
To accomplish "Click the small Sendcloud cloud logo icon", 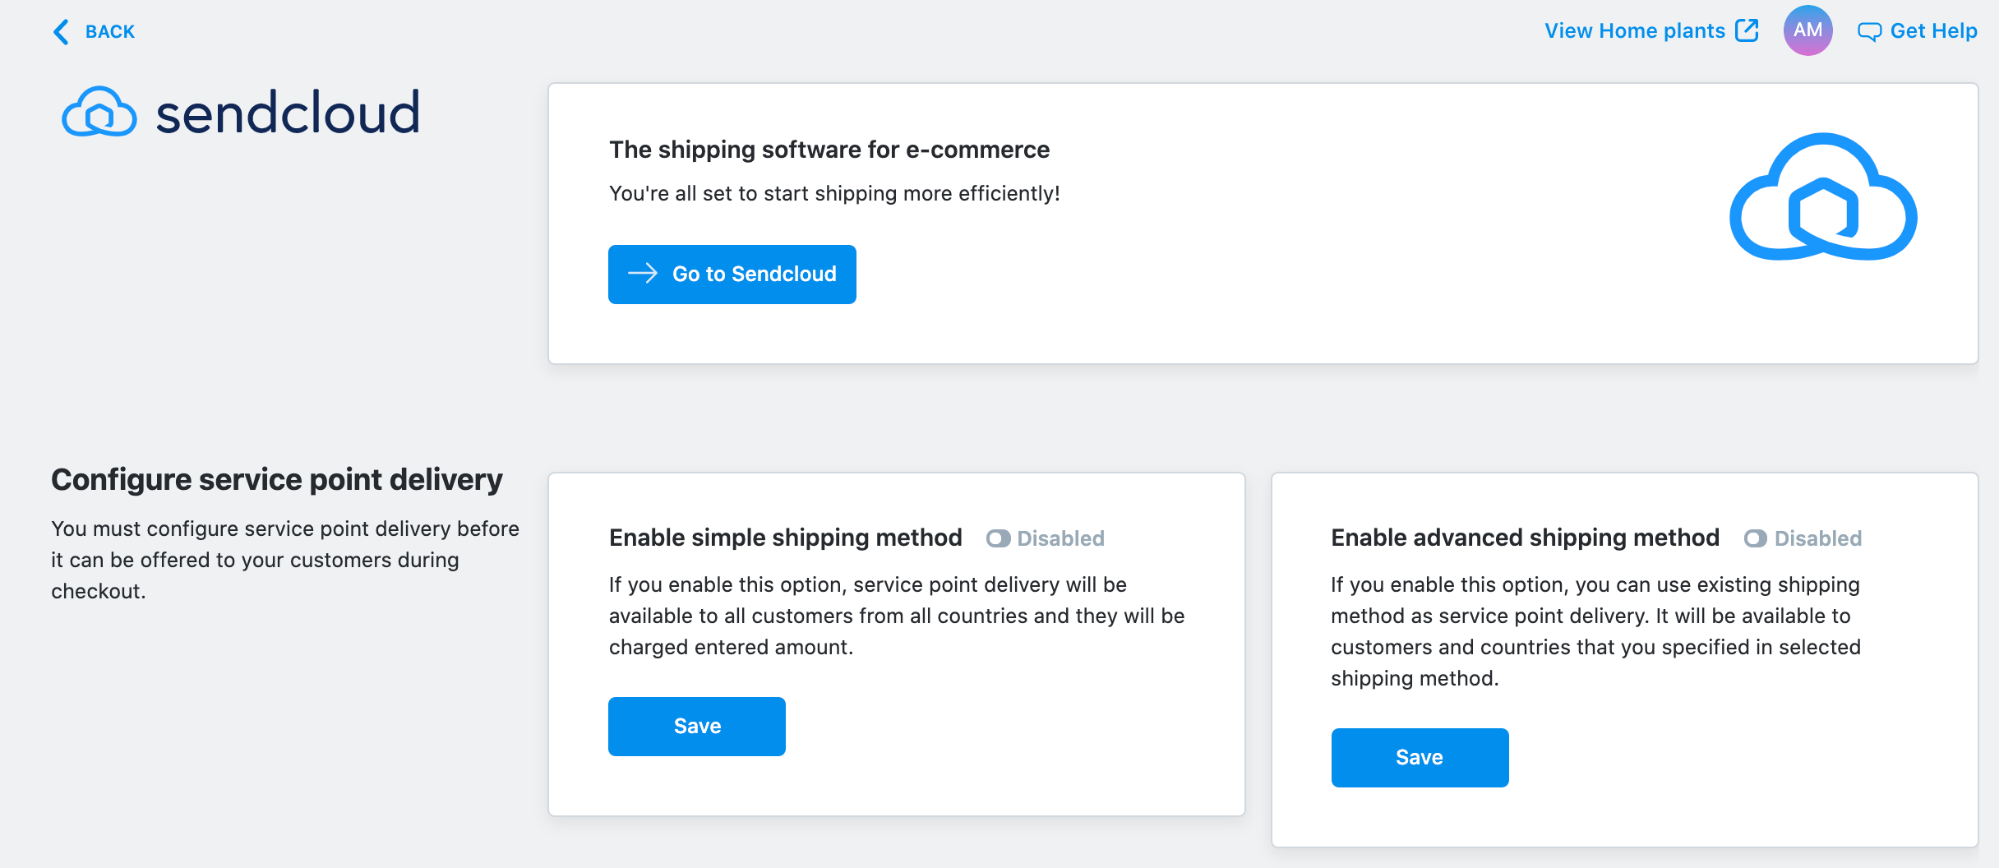I will [x=99, y=112].
